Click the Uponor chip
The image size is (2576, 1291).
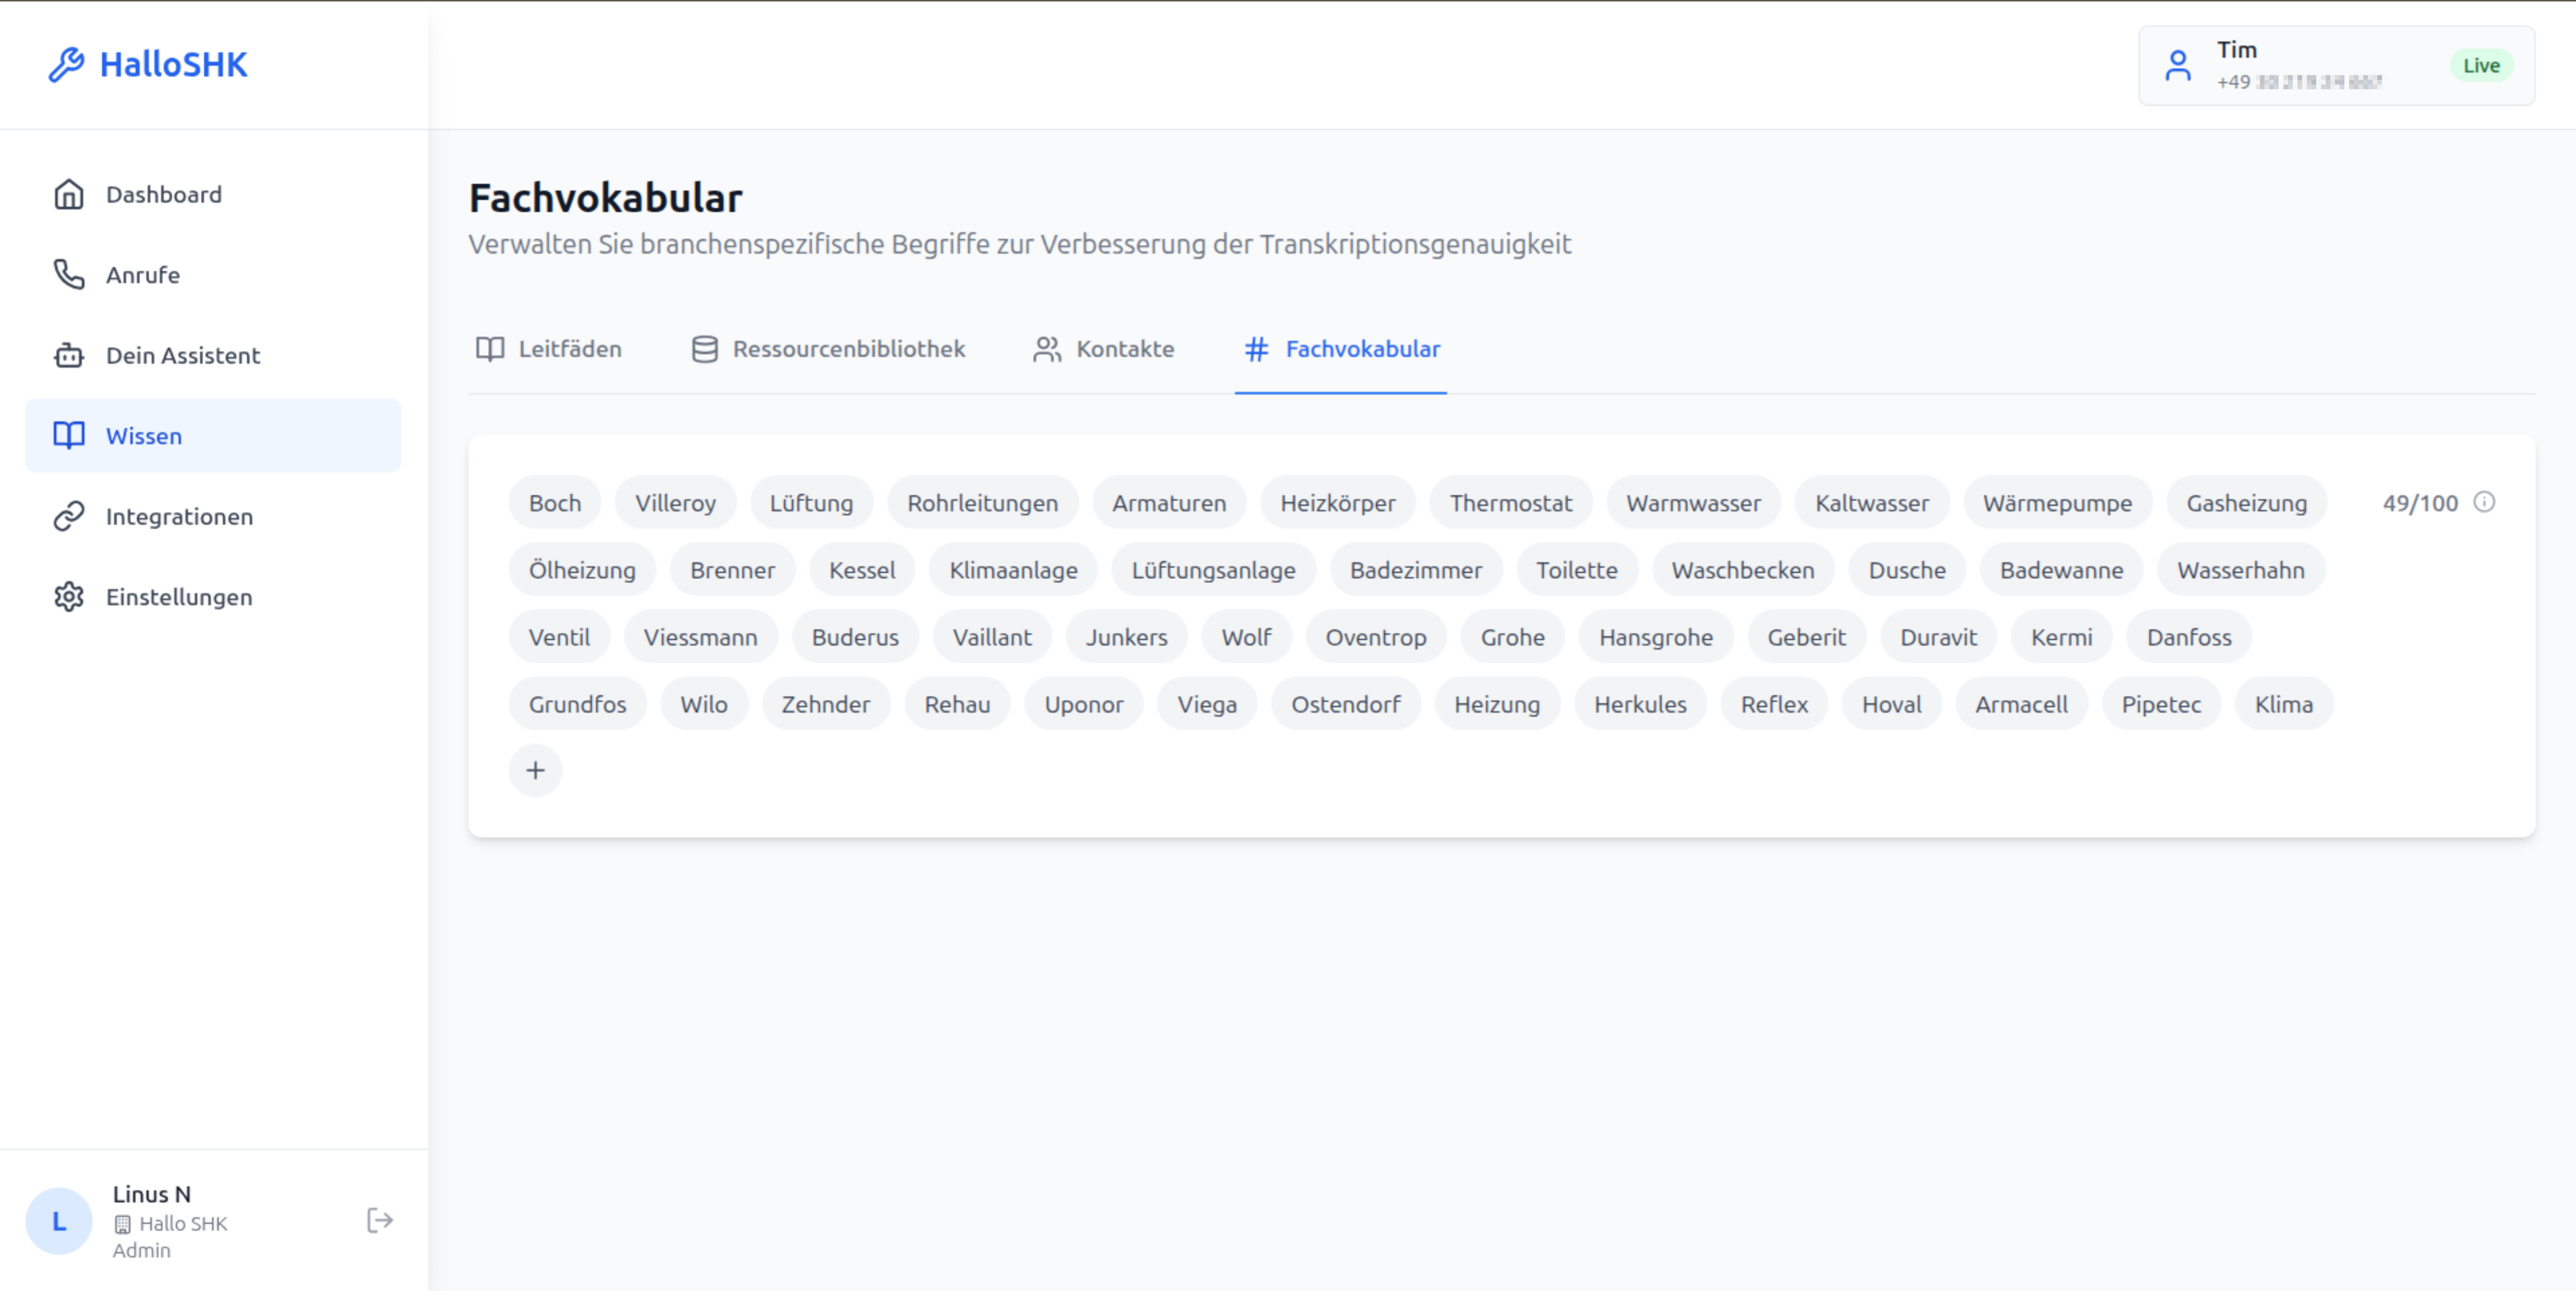[x=1084, y=704]
